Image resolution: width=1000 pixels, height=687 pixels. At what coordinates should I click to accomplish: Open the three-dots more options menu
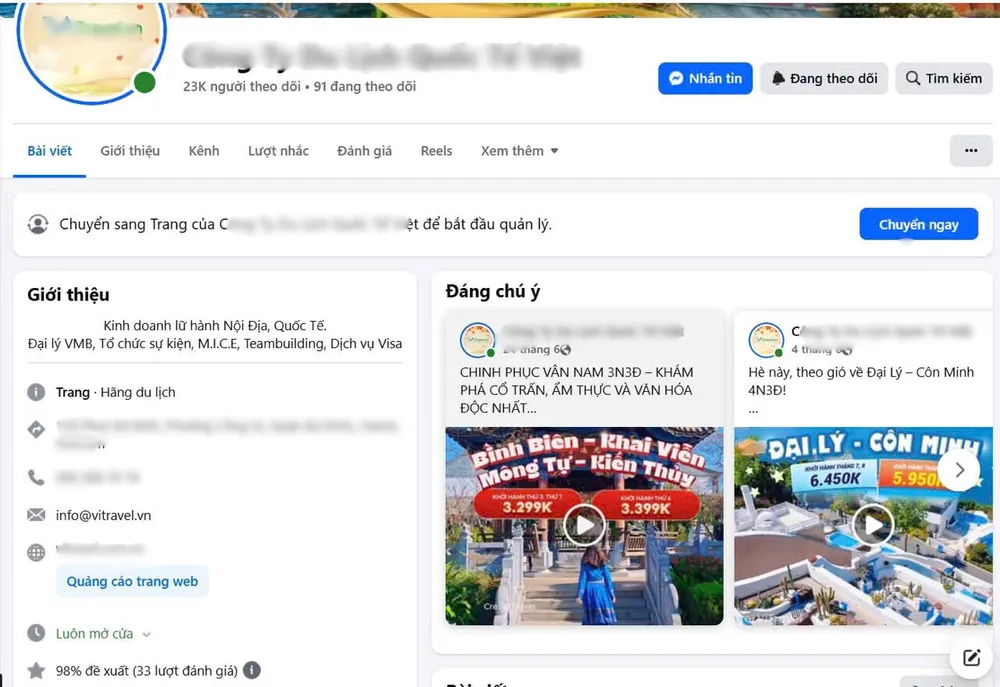click(970, 150)
